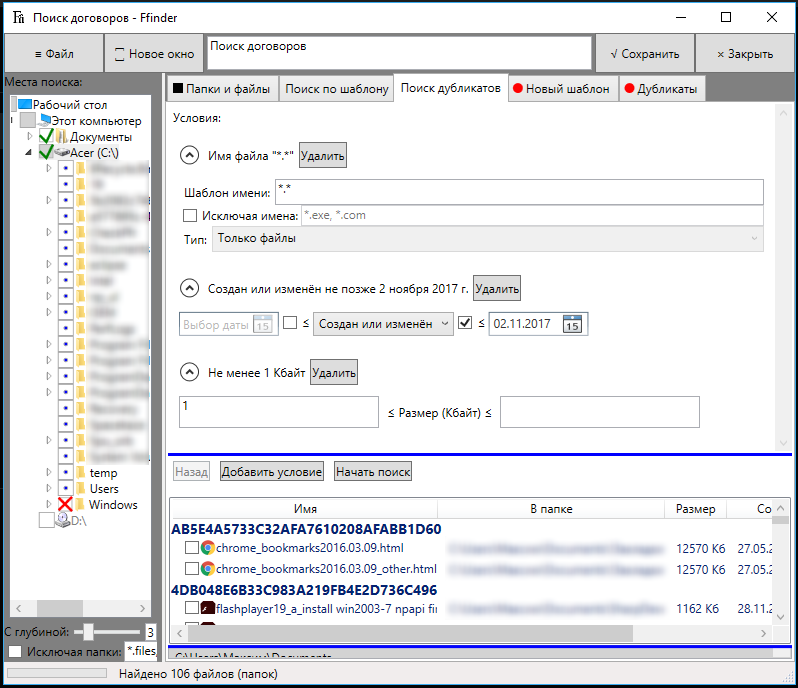This screenshot has width=798, height=688.
Task: Toggle the dotted checkbox for temp folder
Action: coord(65,473)
